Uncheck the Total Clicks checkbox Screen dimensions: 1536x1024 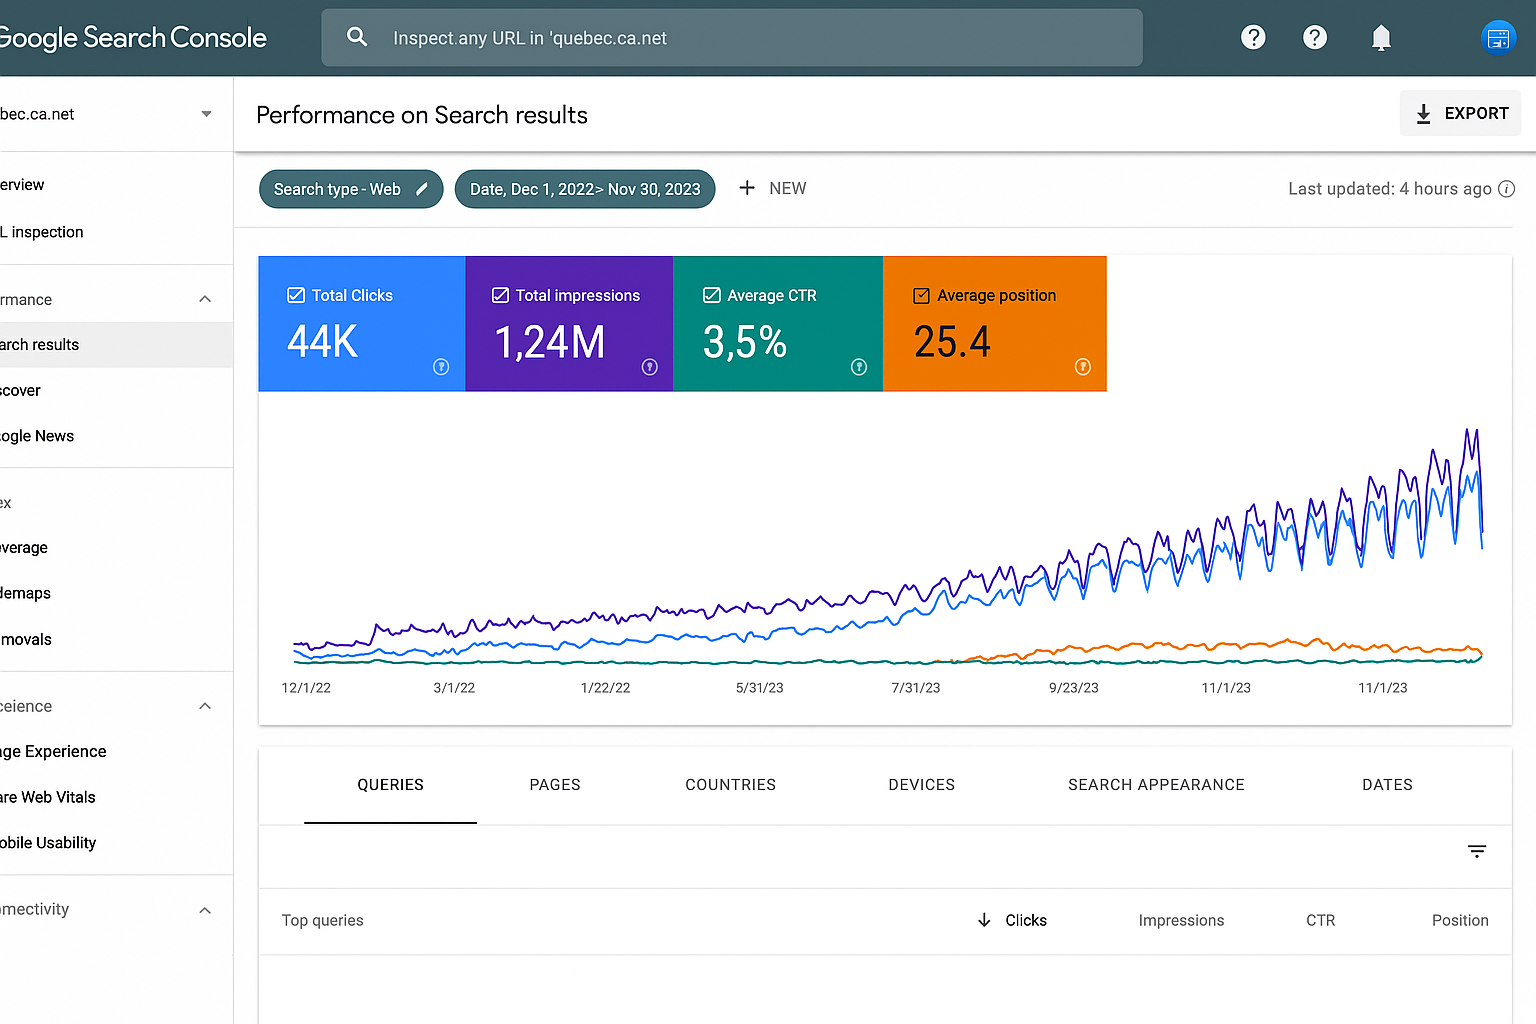(x=296, y=295)
